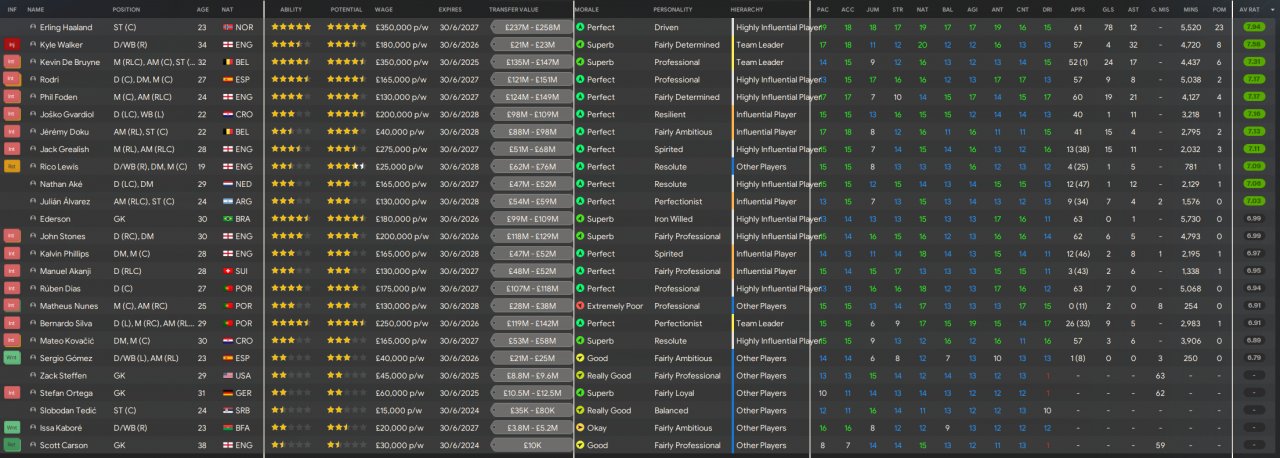Click Brazil flag in Ederson's row

pyautogui.click(x=228, y=219)
